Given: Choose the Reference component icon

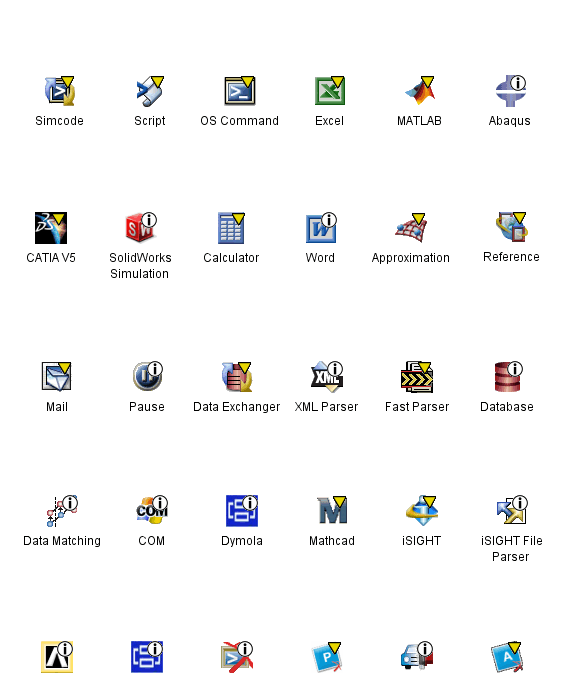Looking at the screenshot, I should tap(511, 227).
